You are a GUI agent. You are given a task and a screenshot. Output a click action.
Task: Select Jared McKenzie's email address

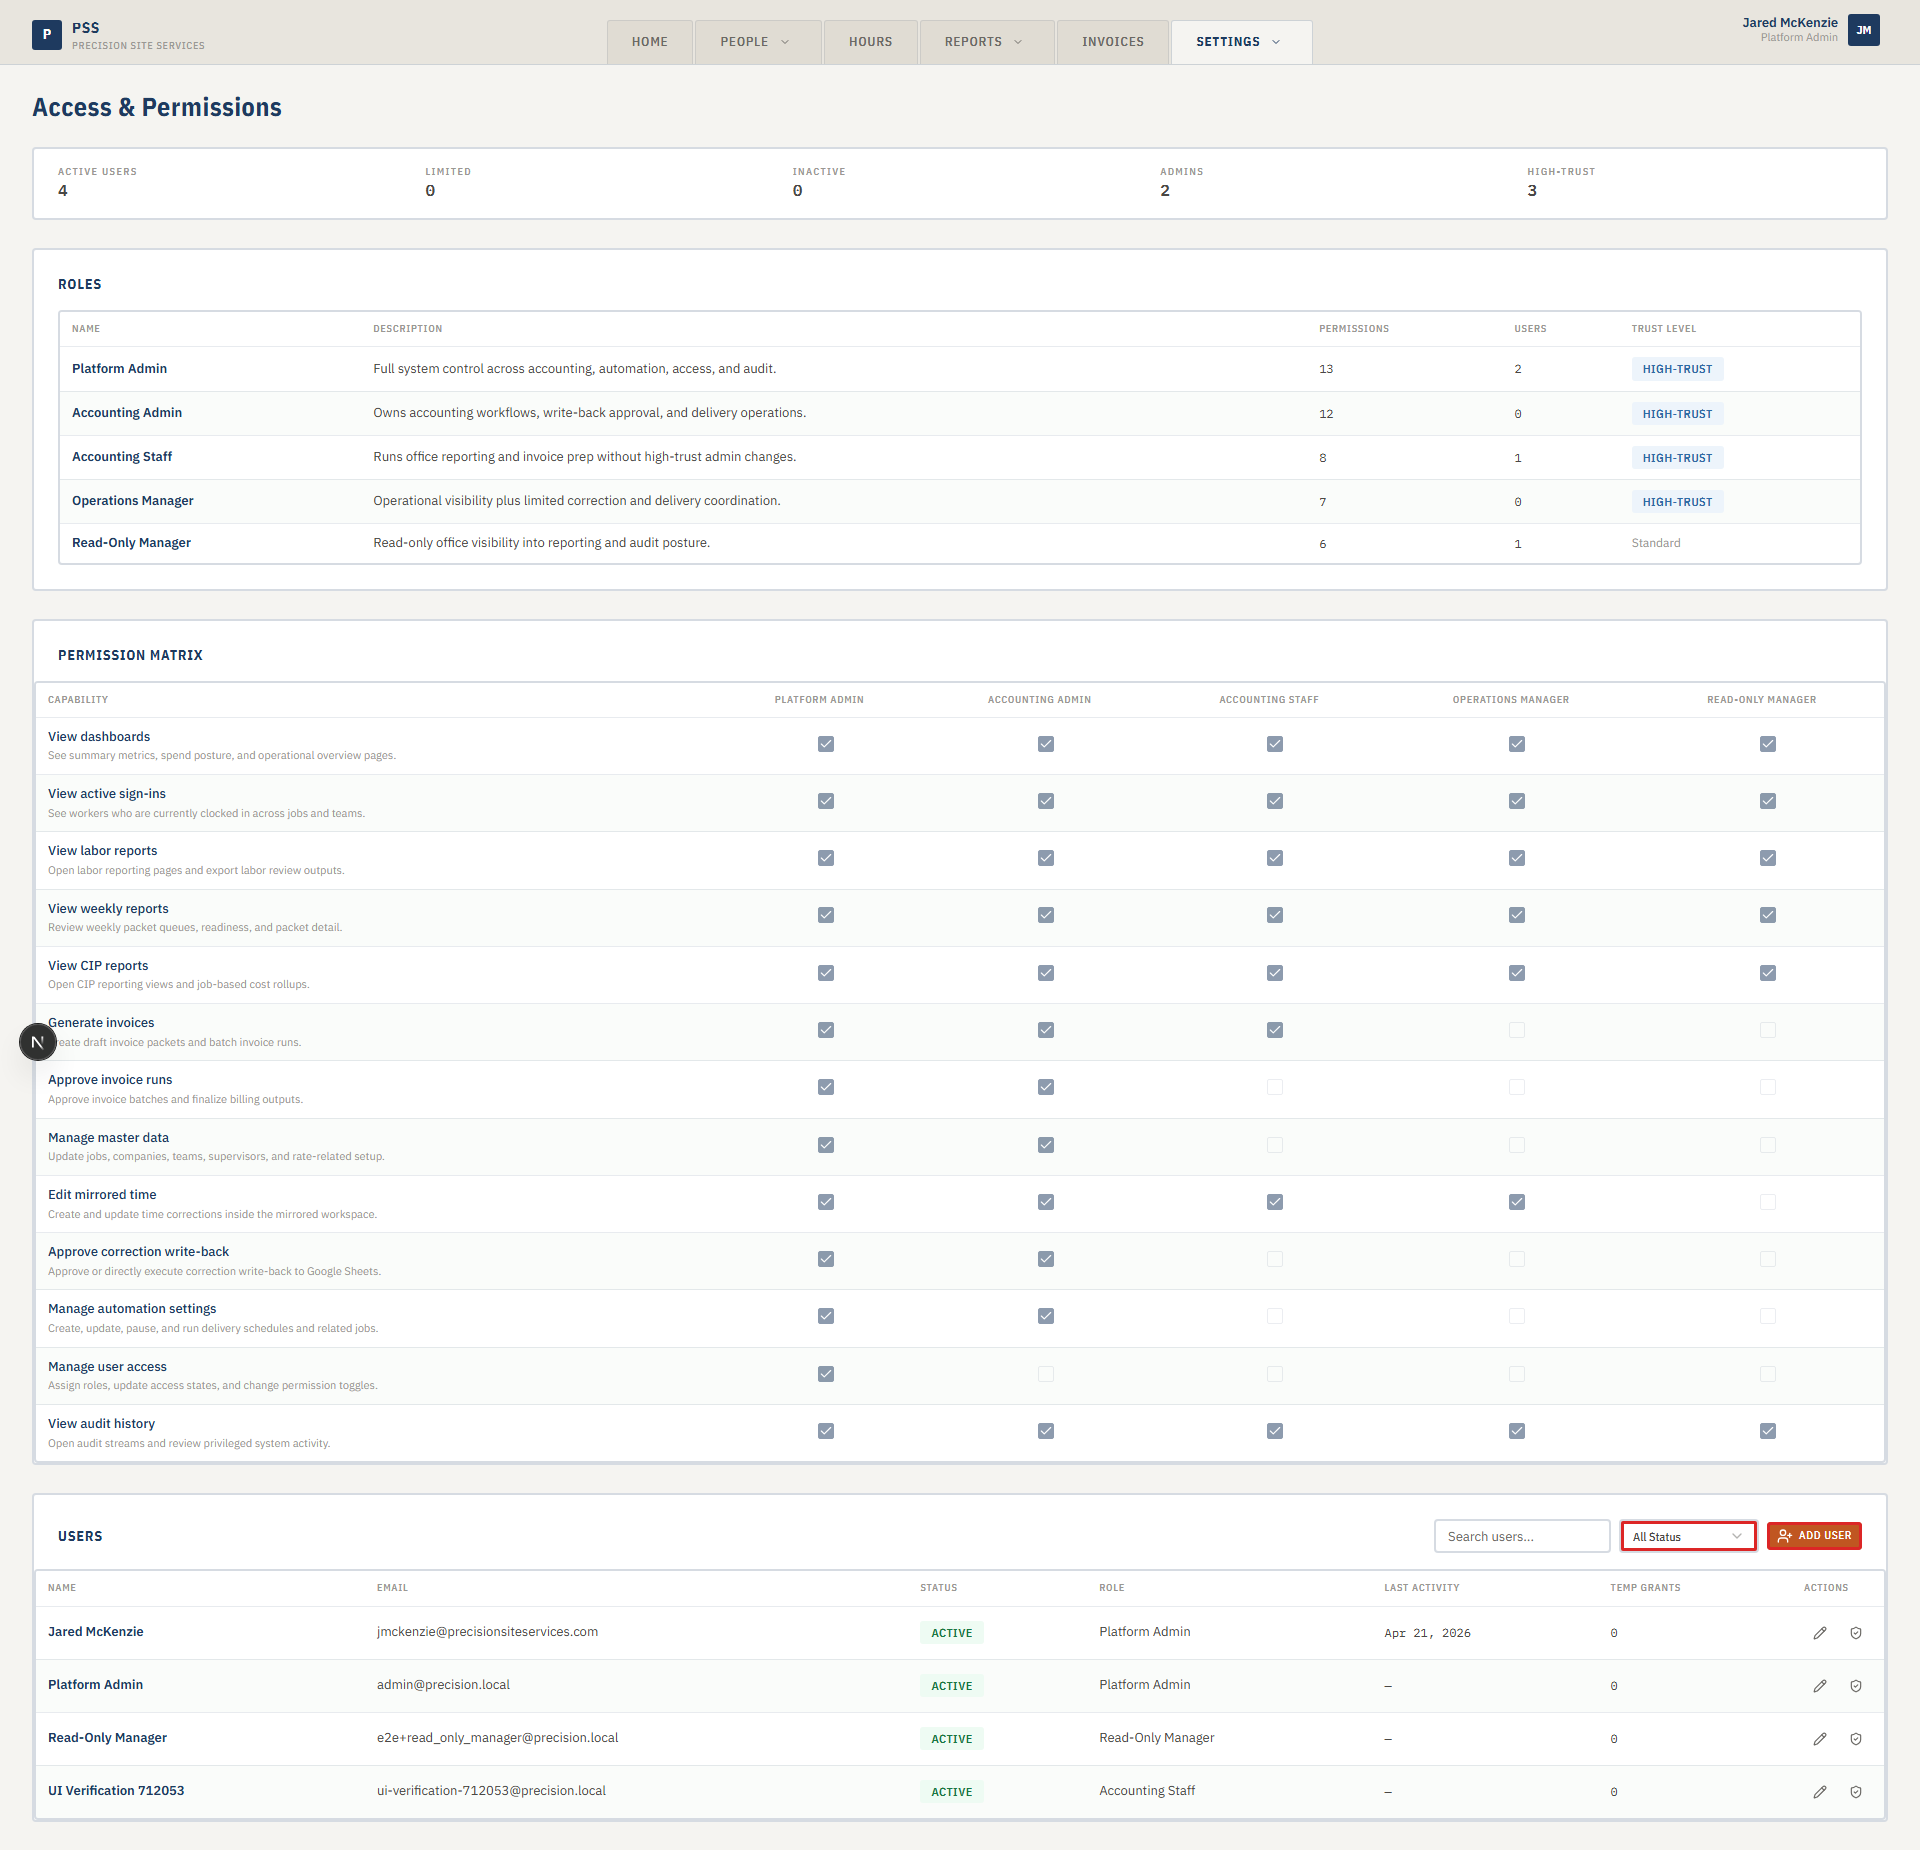(x=487, y=1632)
